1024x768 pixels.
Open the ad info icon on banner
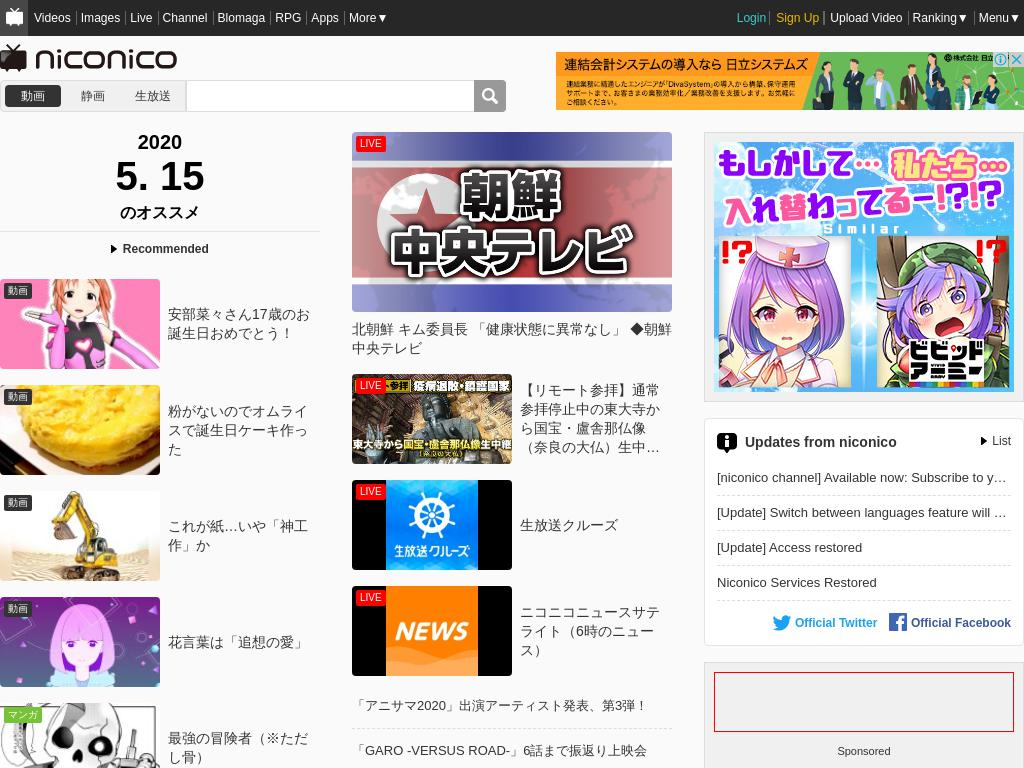tap(1000, 59)
